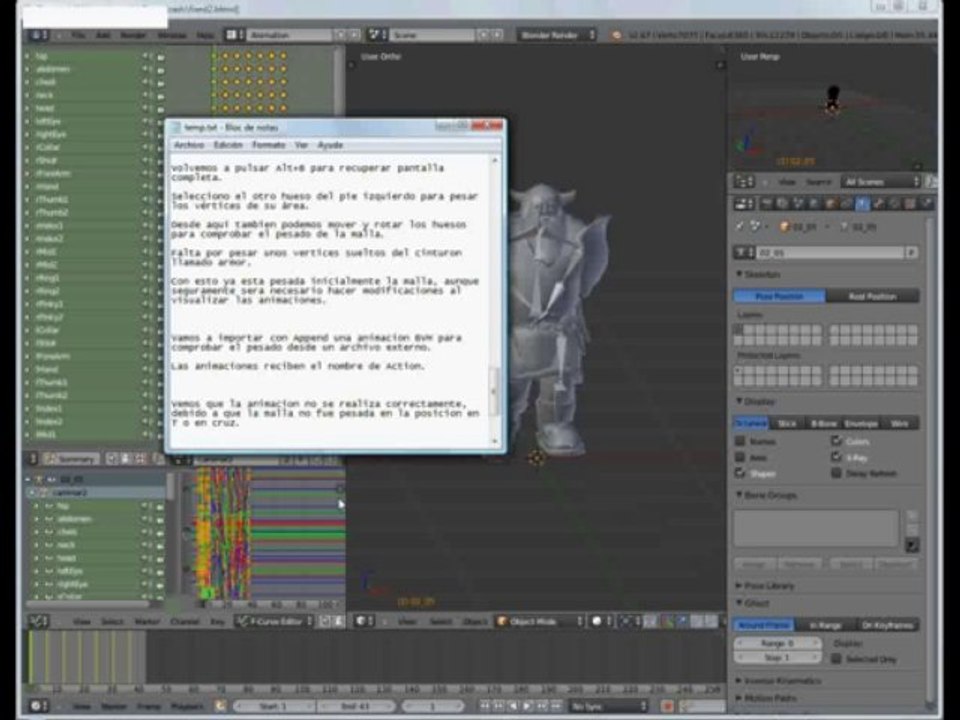Open the Archivo menu in Notepad
This screenshot has width=960, height=720.
click(x=189, y=145)
